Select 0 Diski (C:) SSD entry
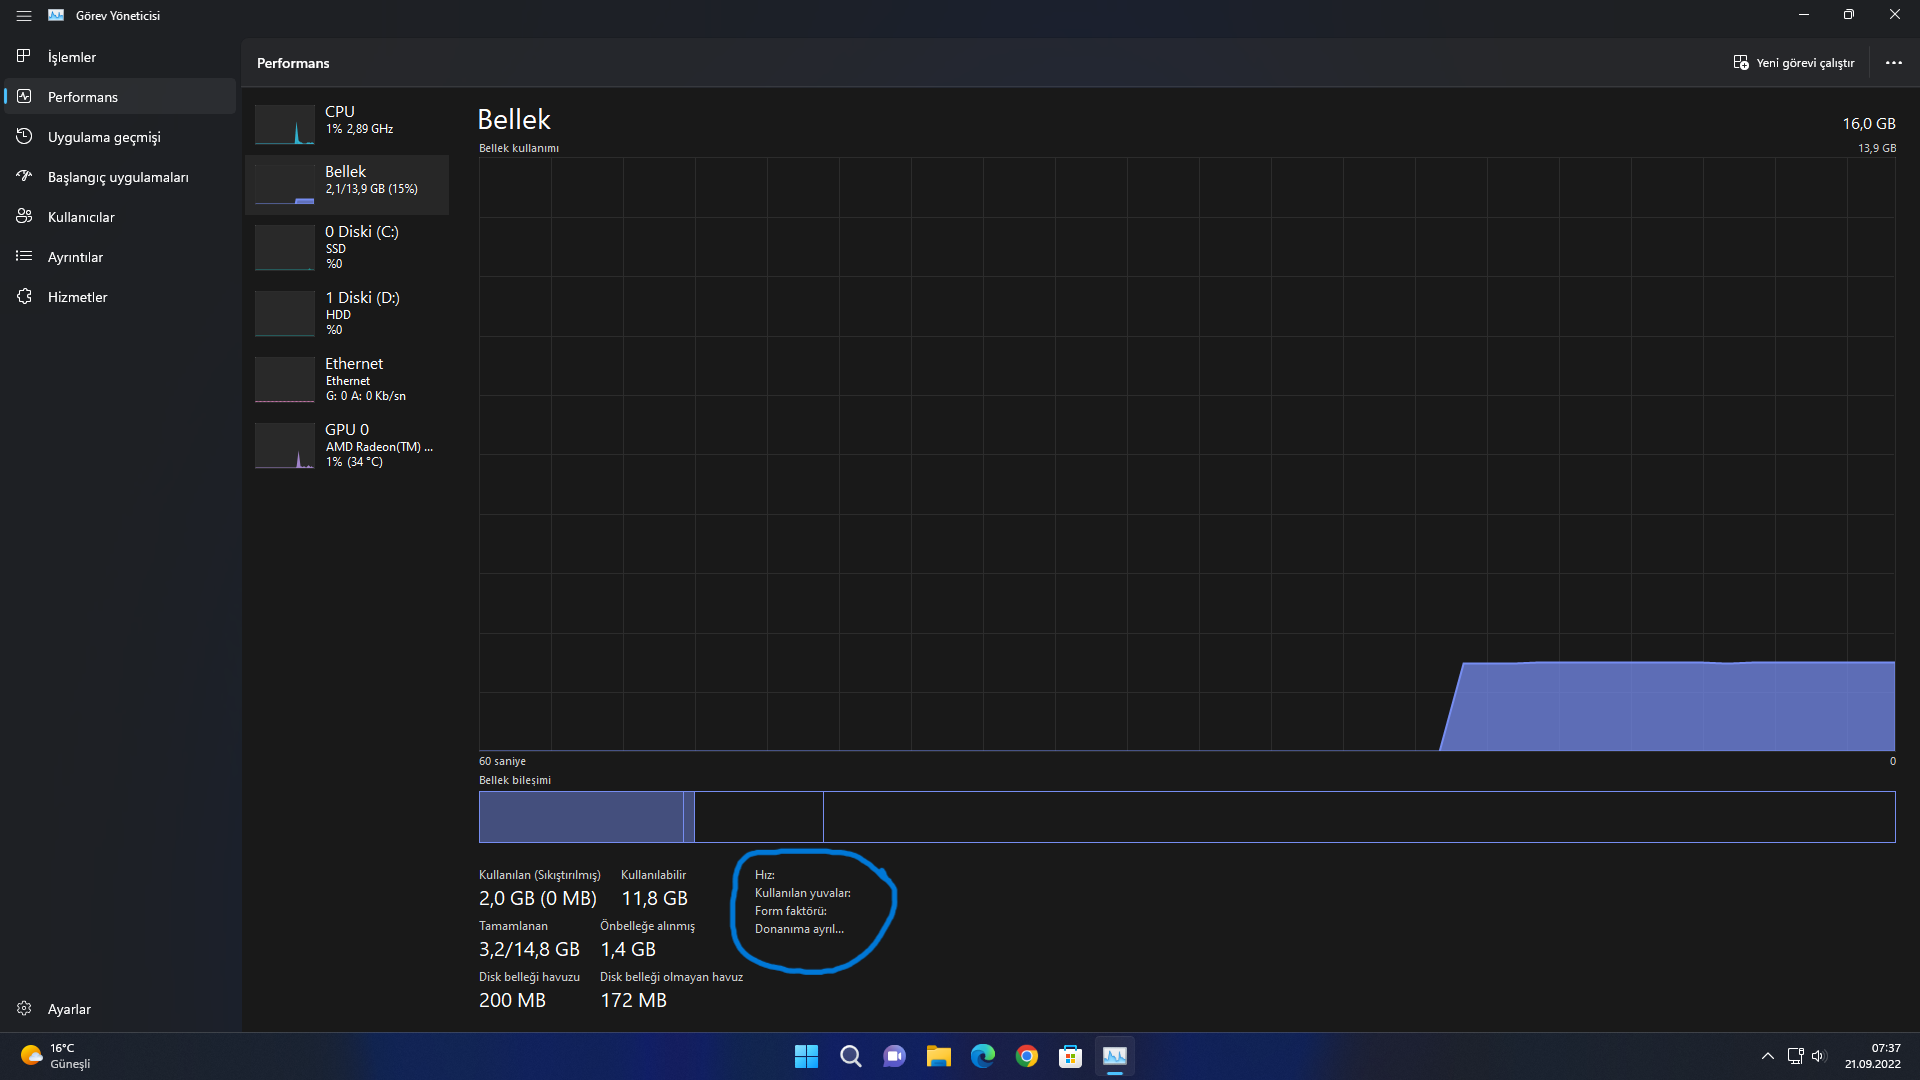 click(347, 247)
